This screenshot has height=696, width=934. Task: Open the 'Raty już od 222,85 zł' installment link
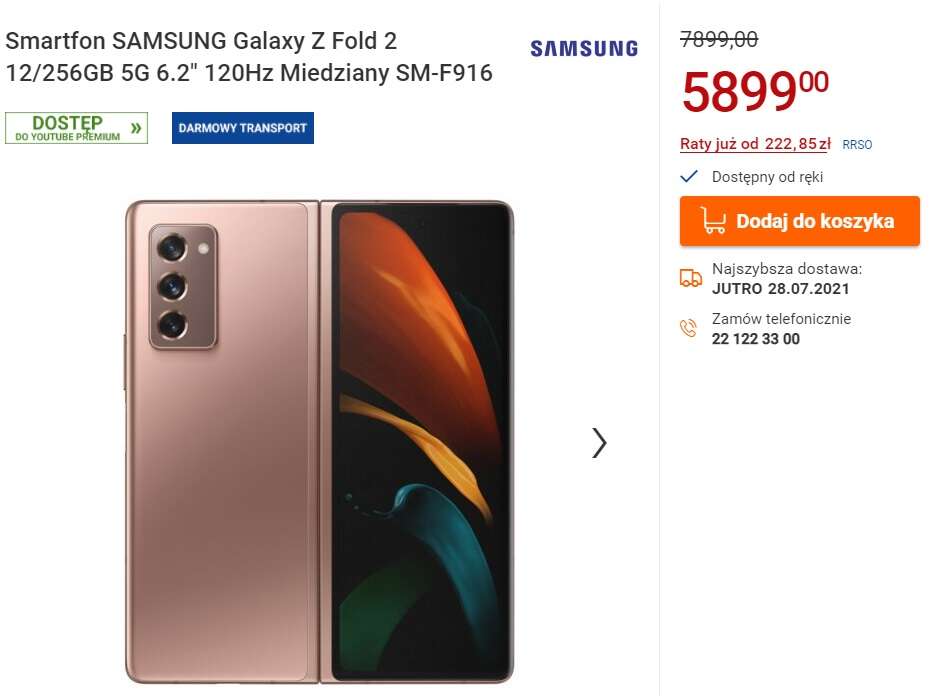tap(755, 144)
